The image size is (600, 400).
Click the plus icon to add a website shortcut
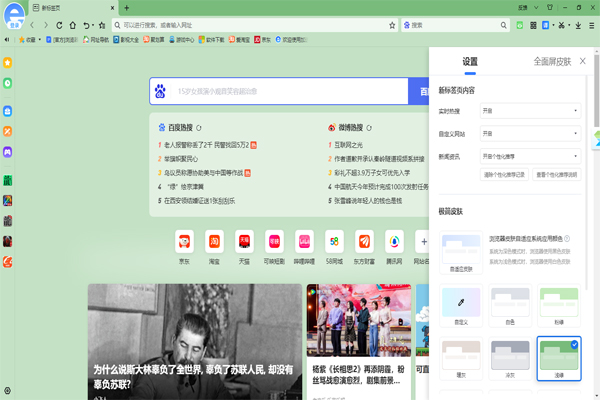[x=423, y=241]
